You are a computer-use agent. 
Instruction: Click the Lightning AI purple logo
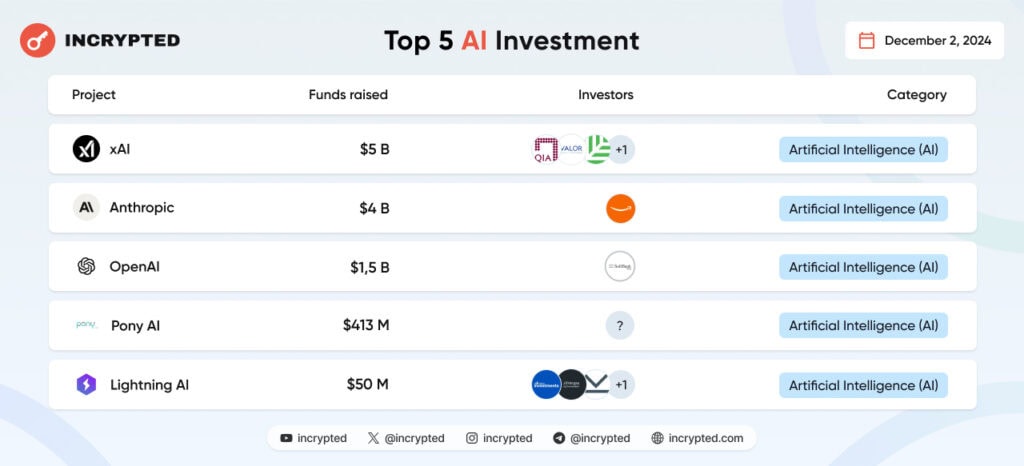(x=86, y=385)
